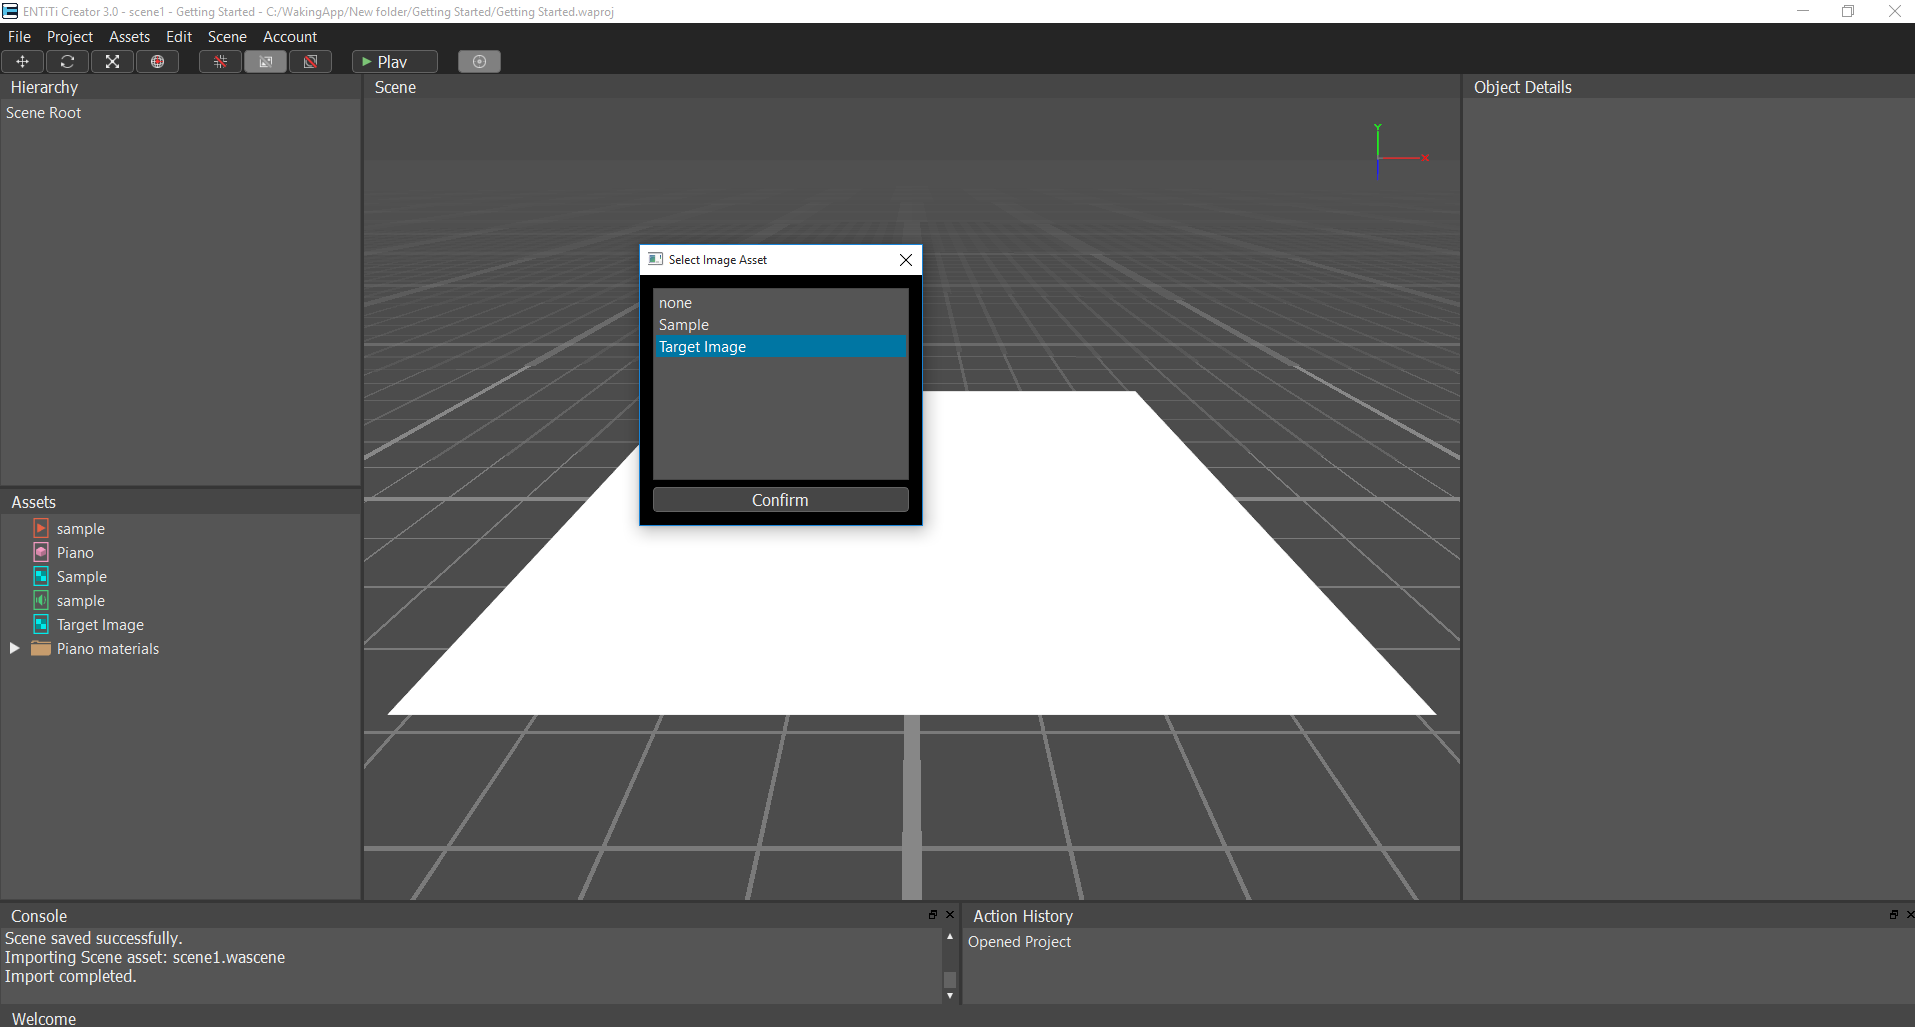Screen dimensions: 1915x1027
Task: Choose 'none' in image asset list
Action: tap(780, 303)
